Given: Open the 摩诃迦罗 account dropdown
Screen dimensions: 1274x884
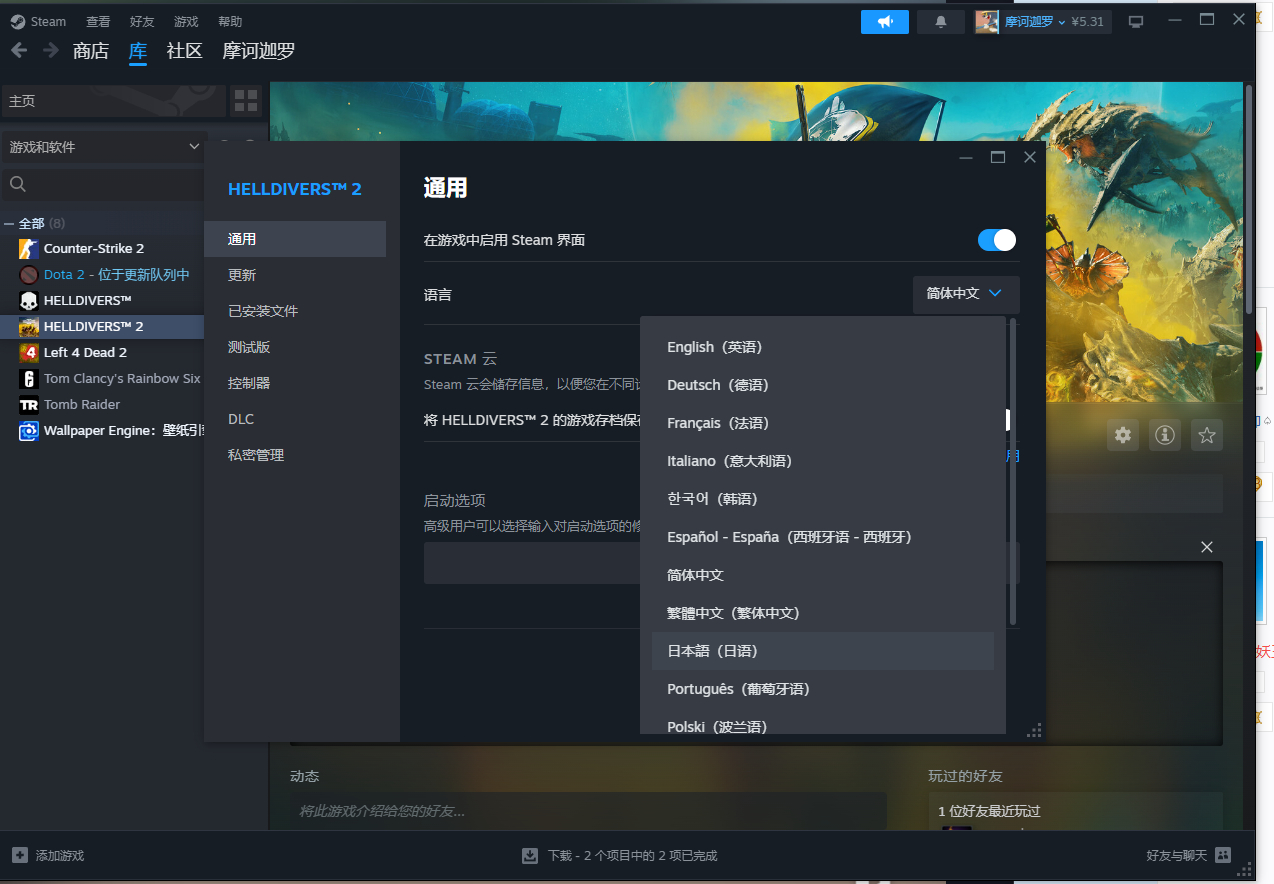Looking at the screenshot, I should (x=1043, y=21).
